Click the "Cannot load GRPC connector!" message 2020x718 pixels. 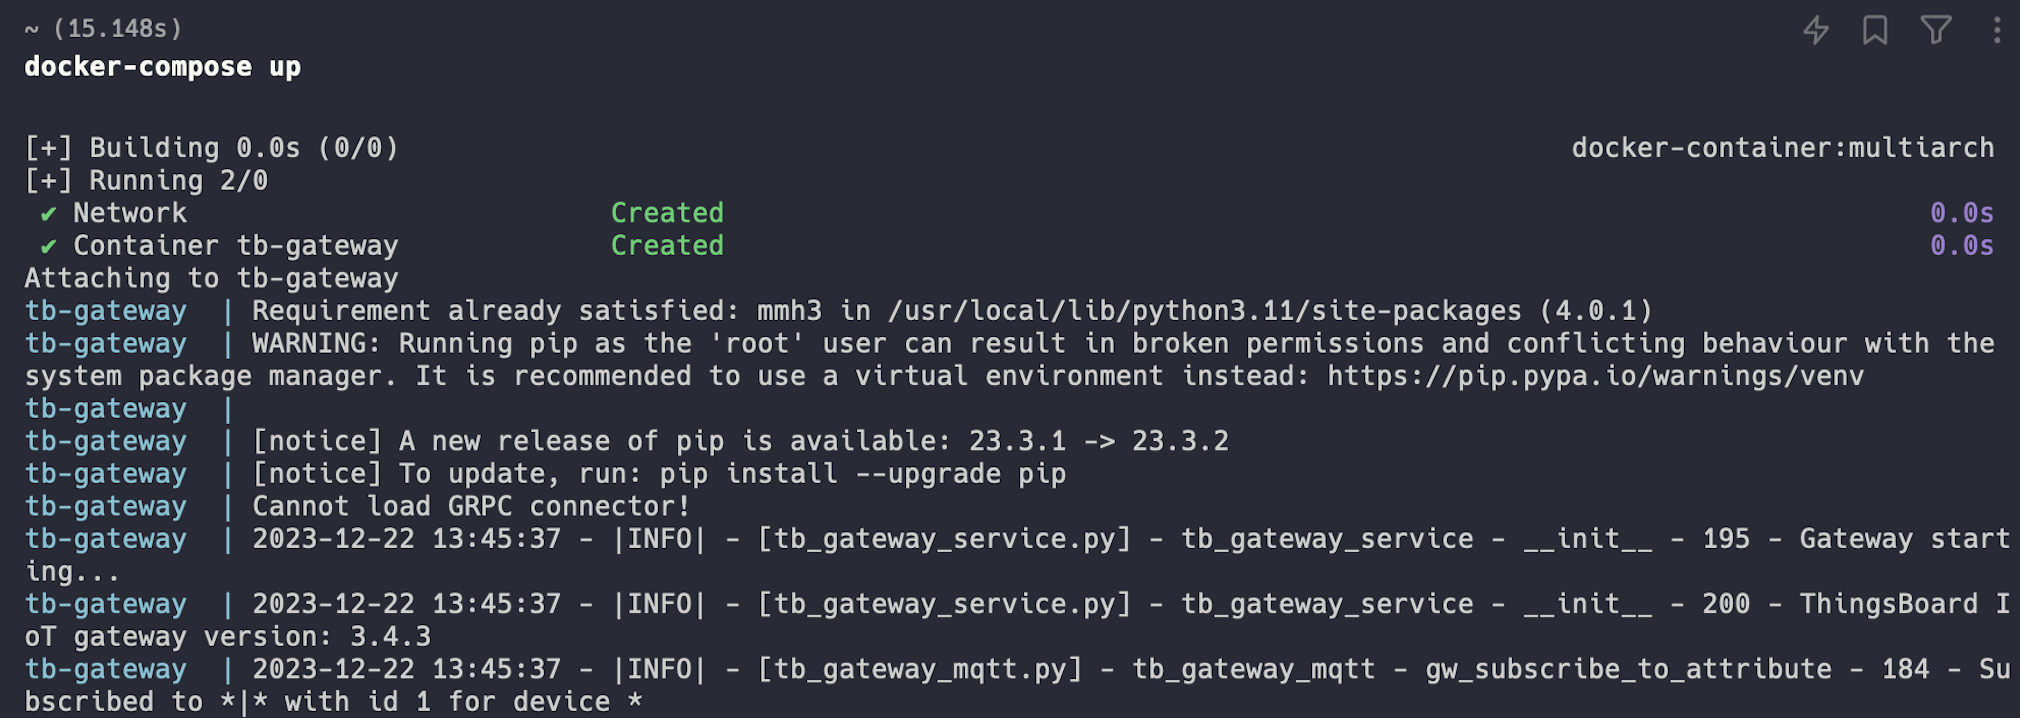pos(470,506)
